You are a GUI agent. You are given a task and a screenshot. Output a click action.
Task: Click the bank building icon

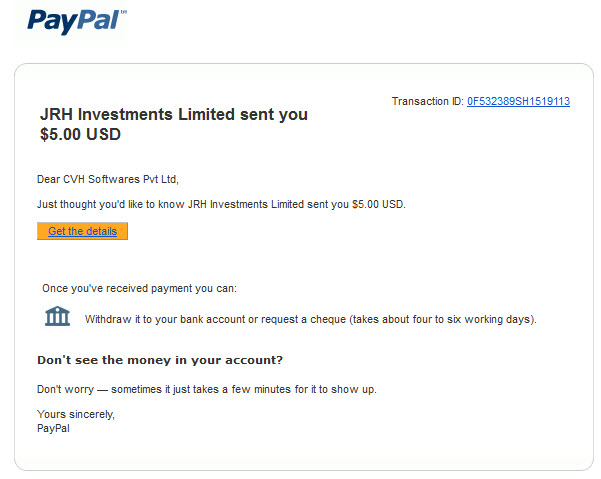click(57, 316)
